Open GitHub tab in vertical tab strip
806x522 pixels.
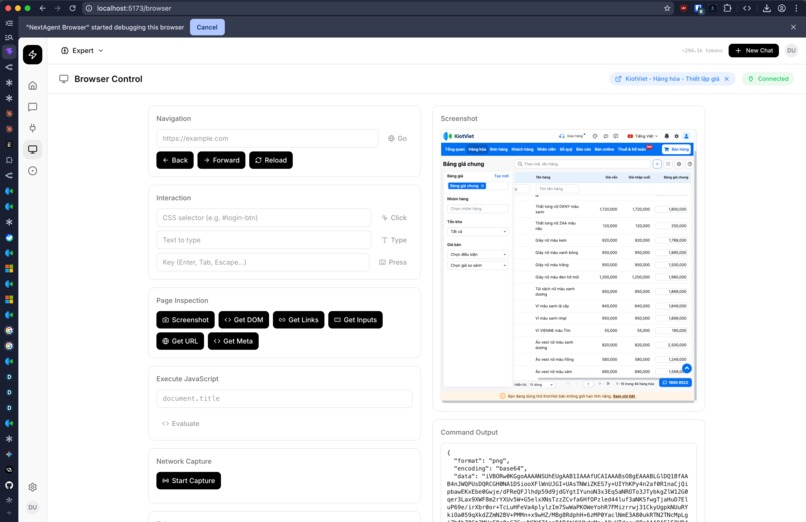click(9, 485)
